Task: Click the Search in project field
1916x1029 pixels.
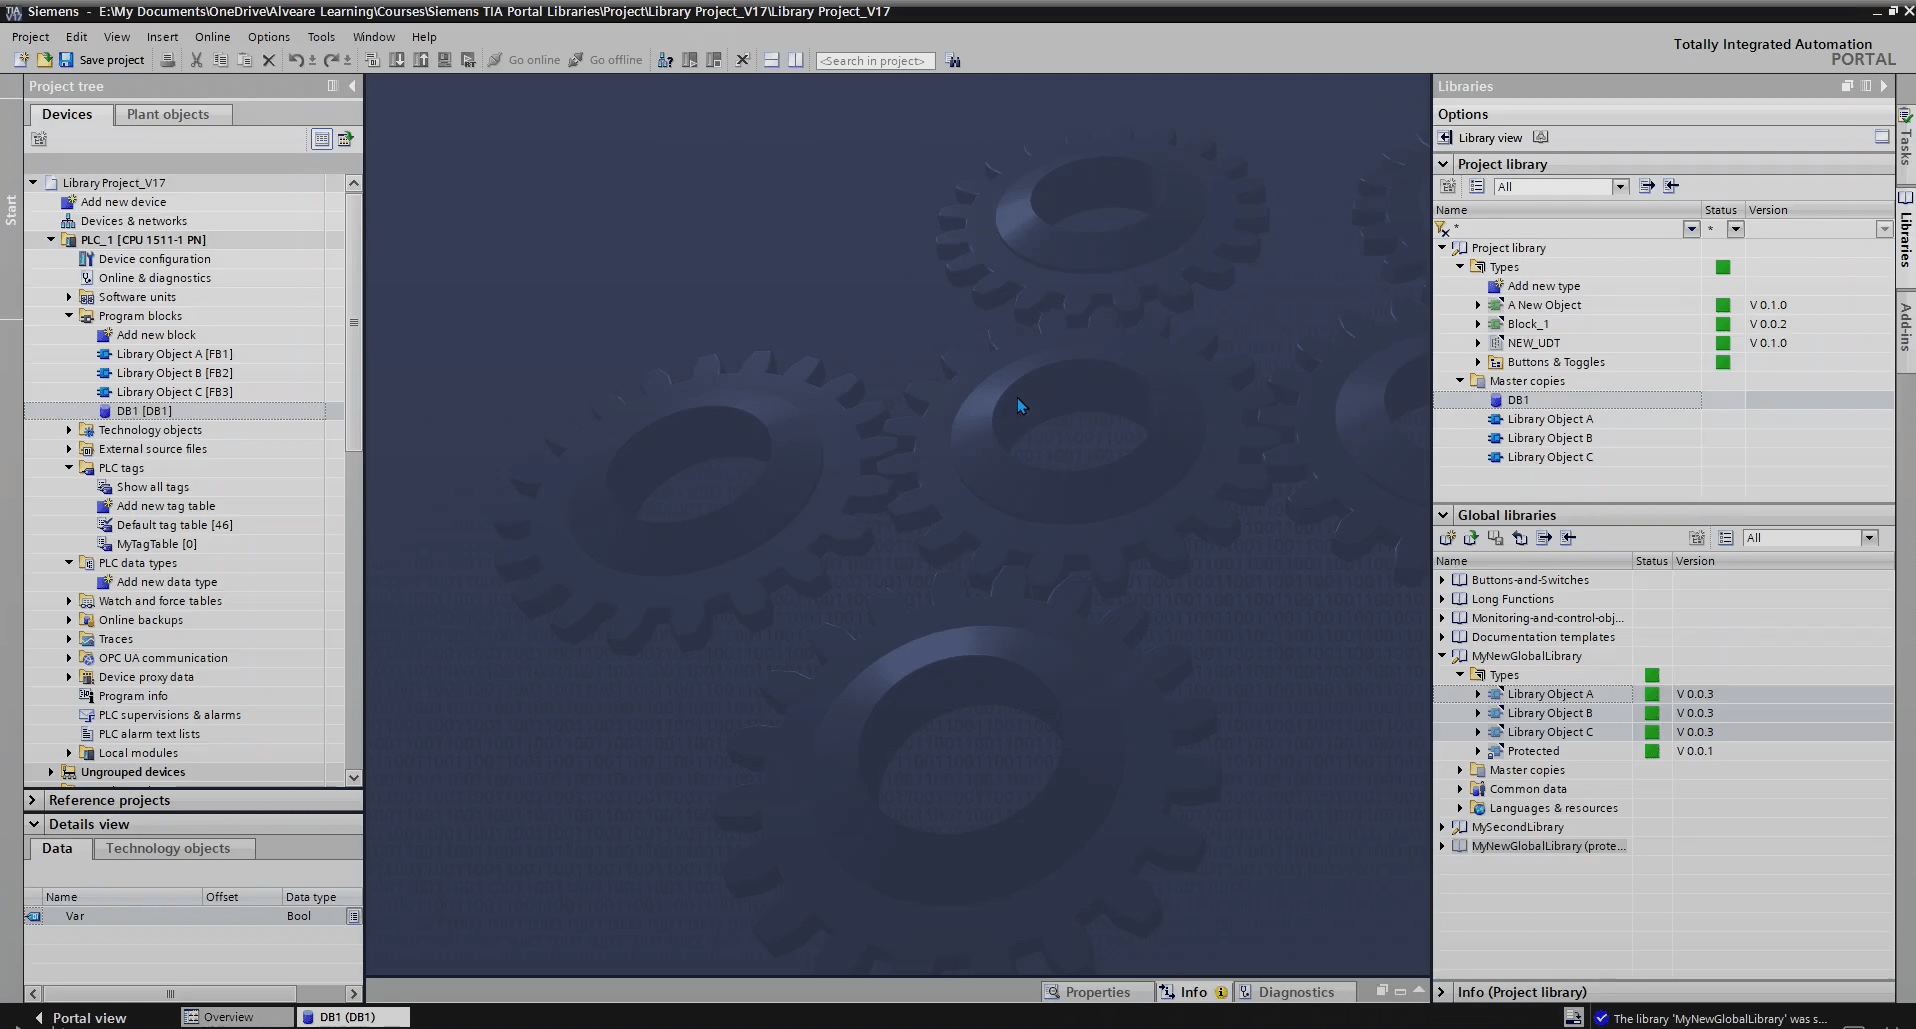Action: coord(875,61)
